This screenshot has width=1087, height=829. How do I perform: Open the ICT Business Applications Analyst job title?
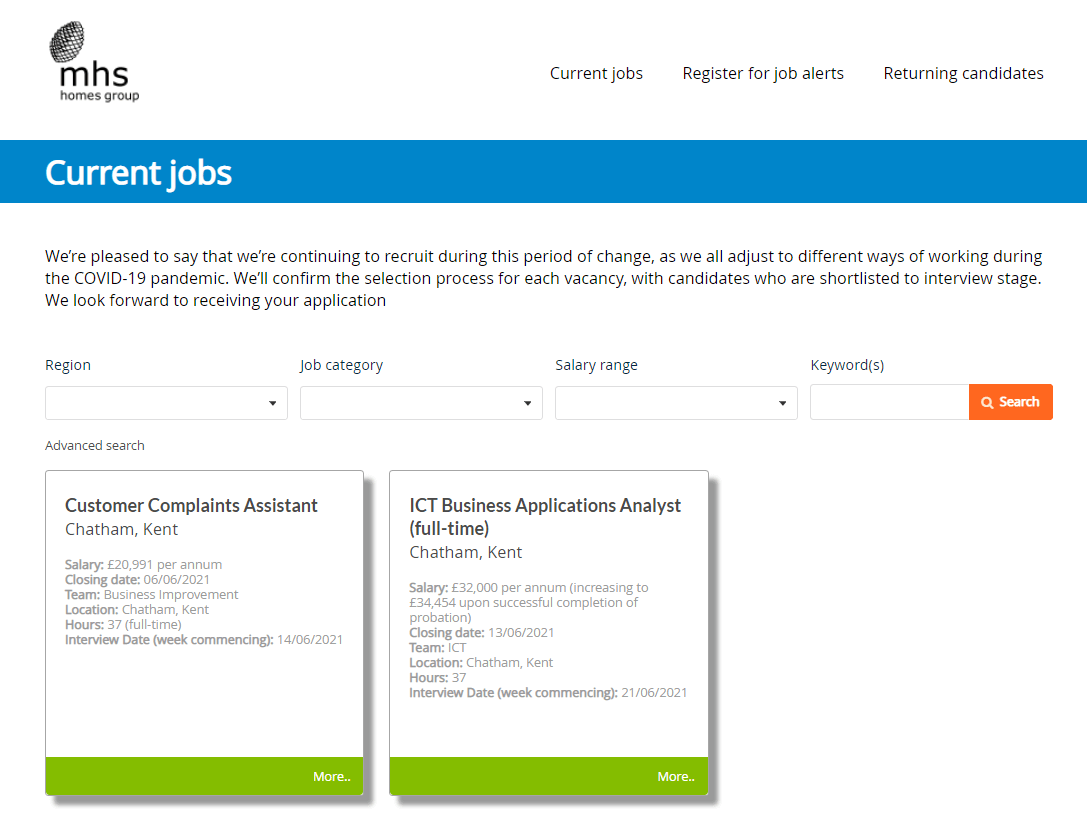click(x=545, y=517)
